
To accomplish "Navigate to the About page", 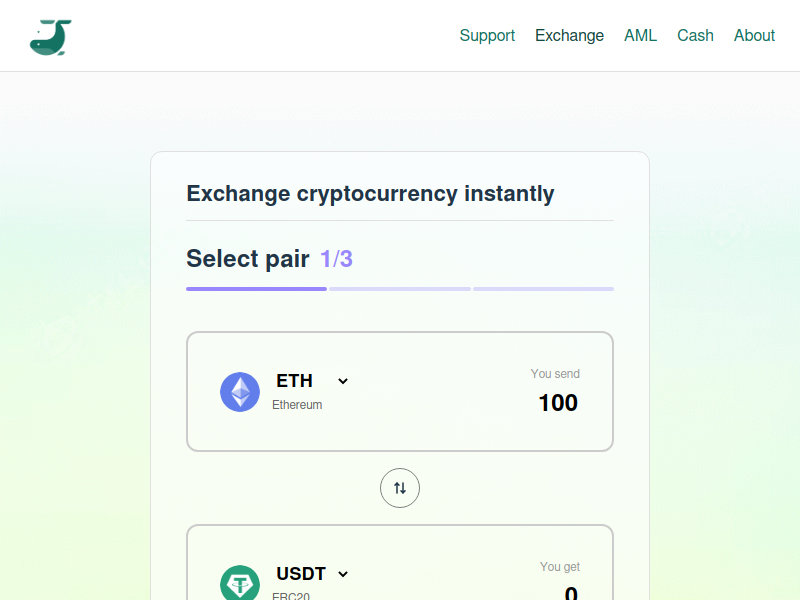I will tap(754, 36).
